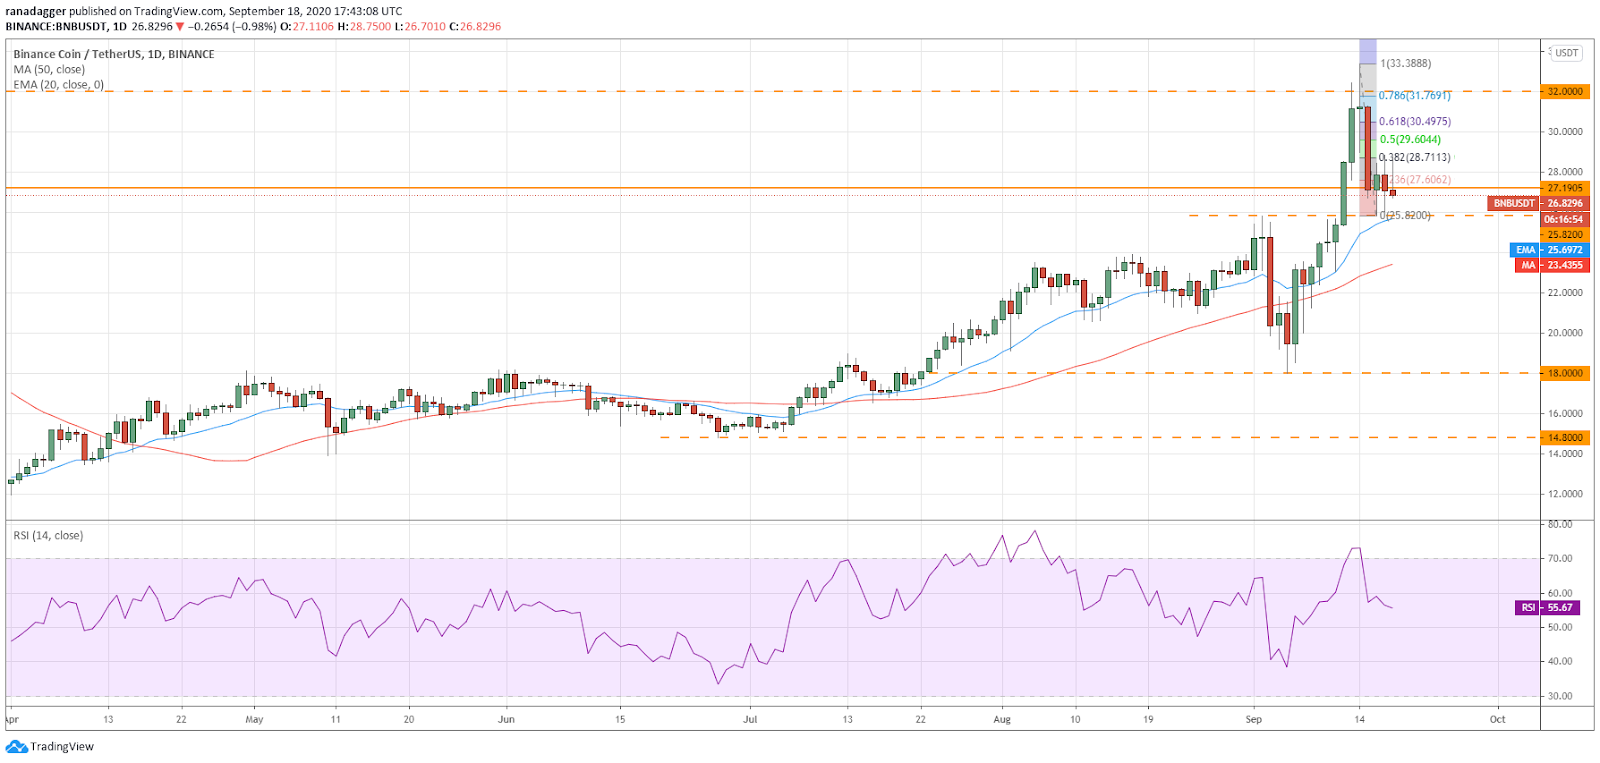Click the BNBUSDT price tag label
The image size is (1600, 763).
point(1514,203)
